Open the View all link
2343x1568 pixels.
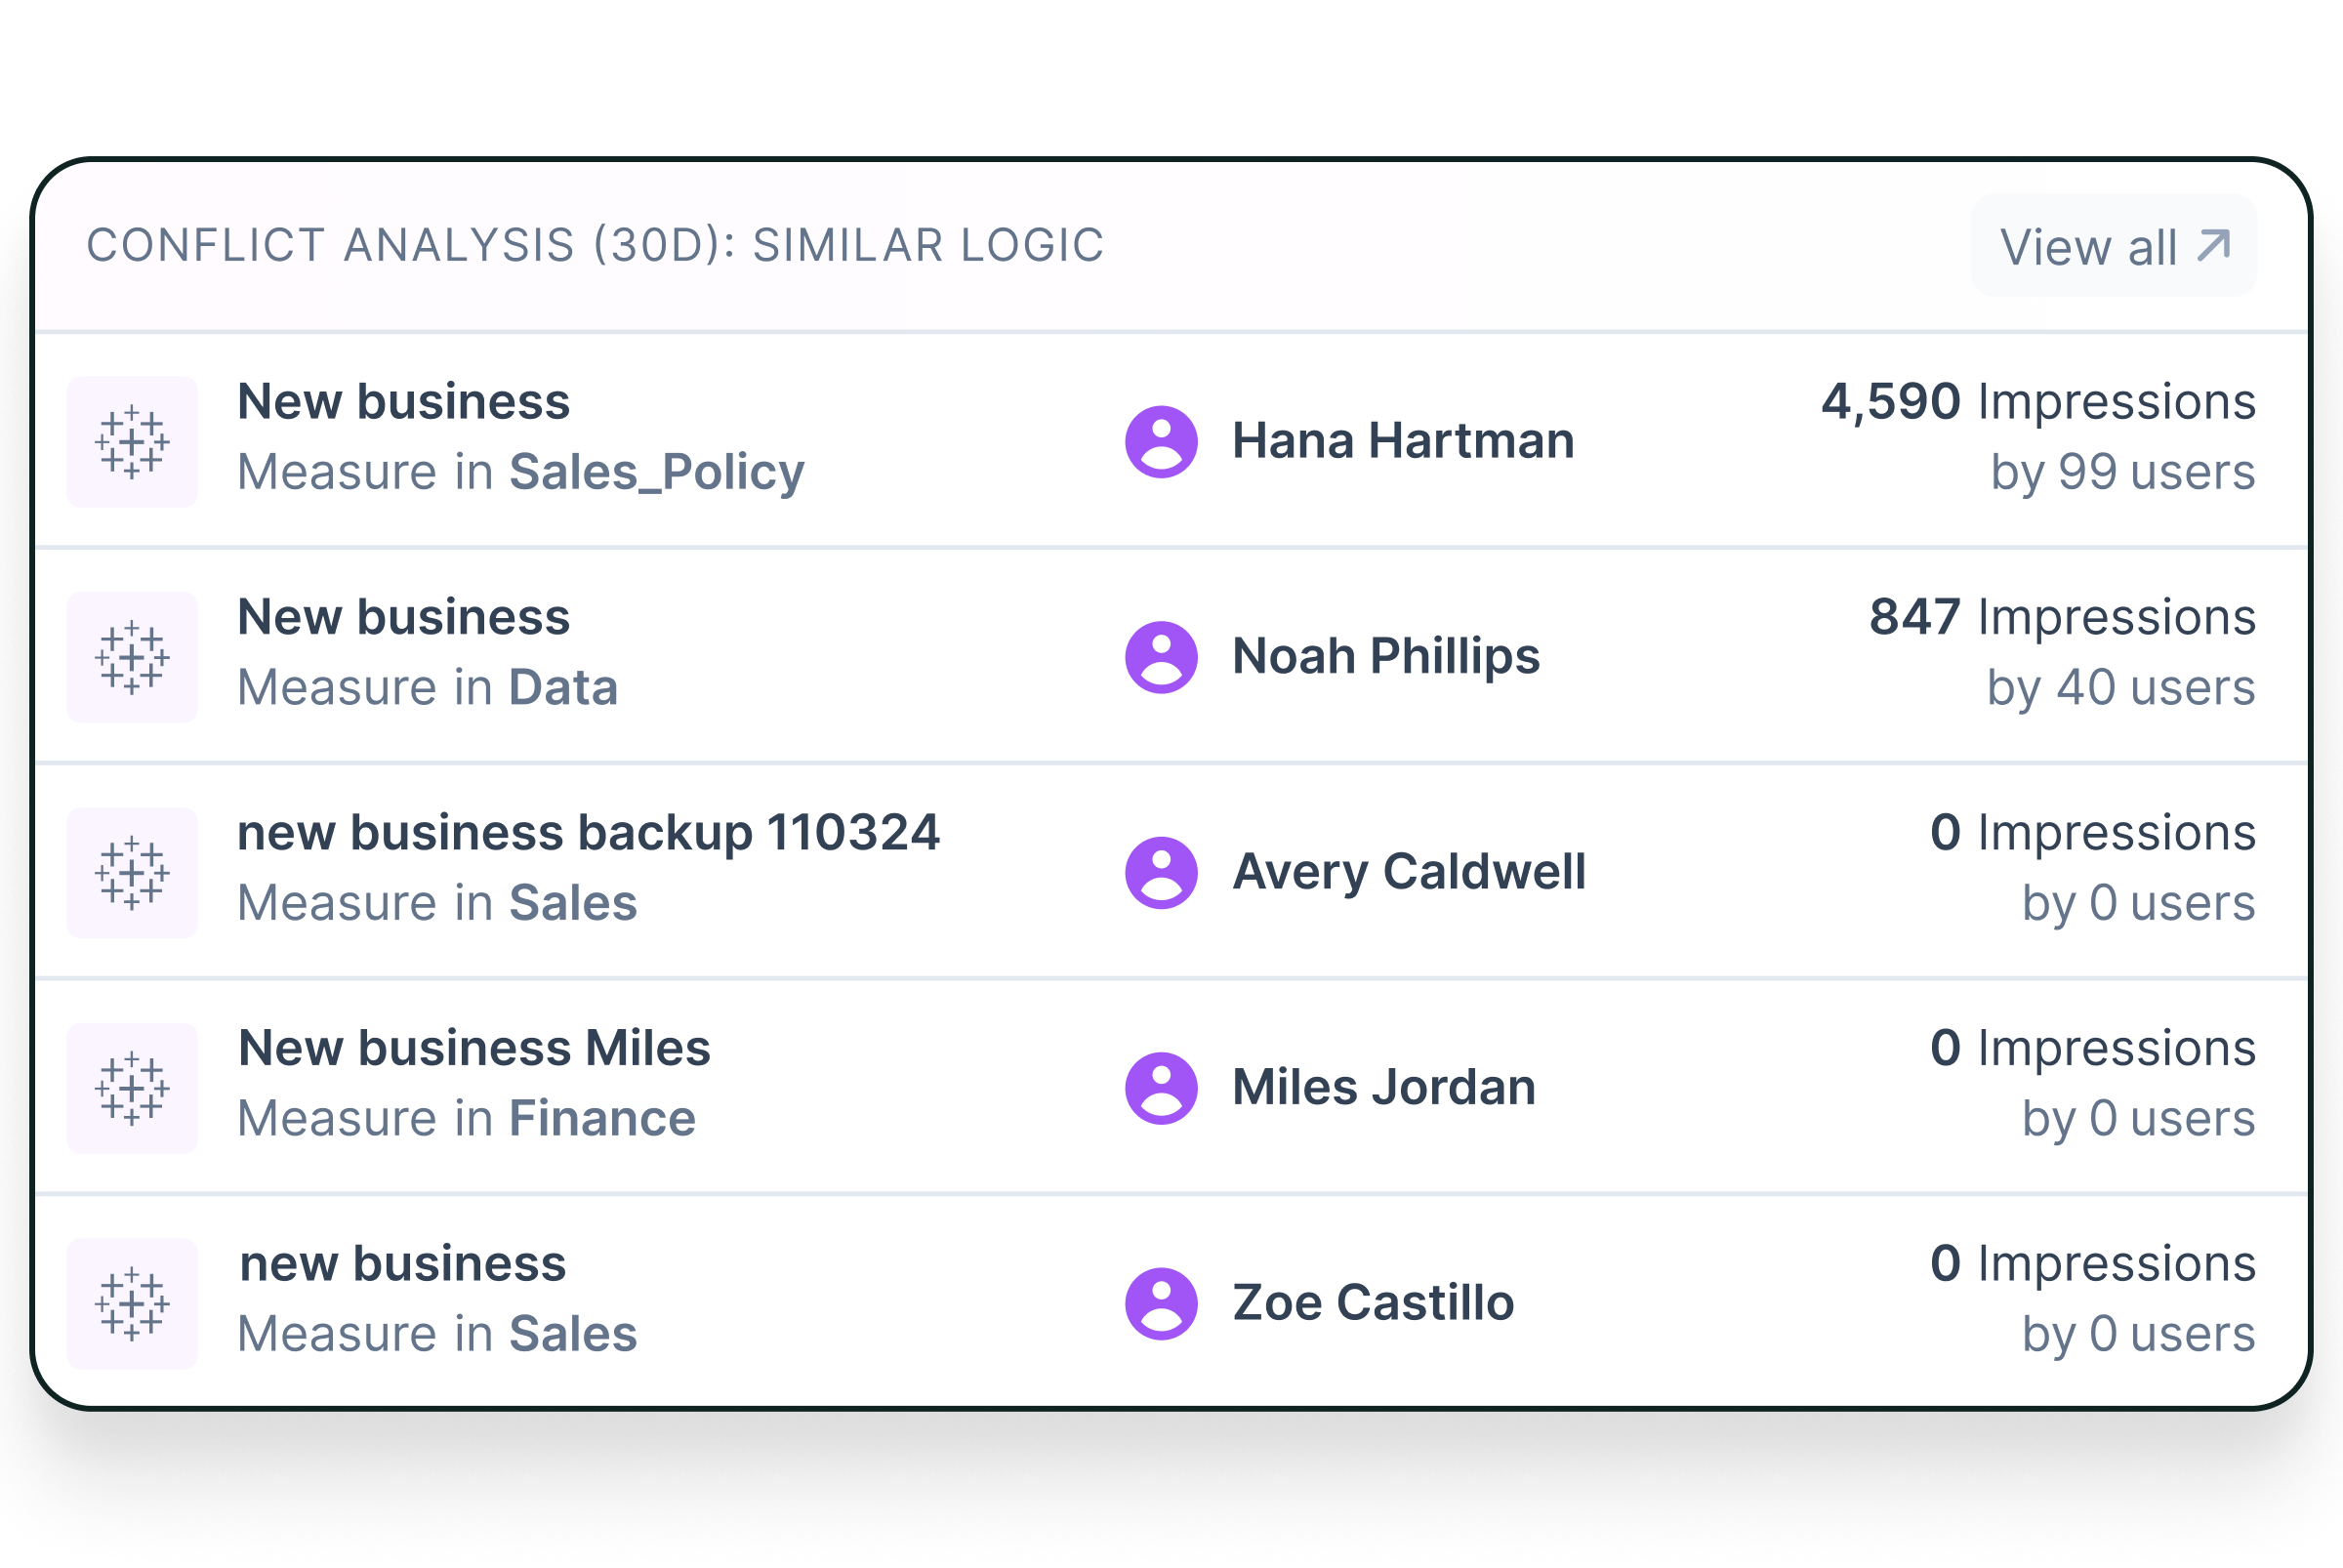[x=2115, y=245]
